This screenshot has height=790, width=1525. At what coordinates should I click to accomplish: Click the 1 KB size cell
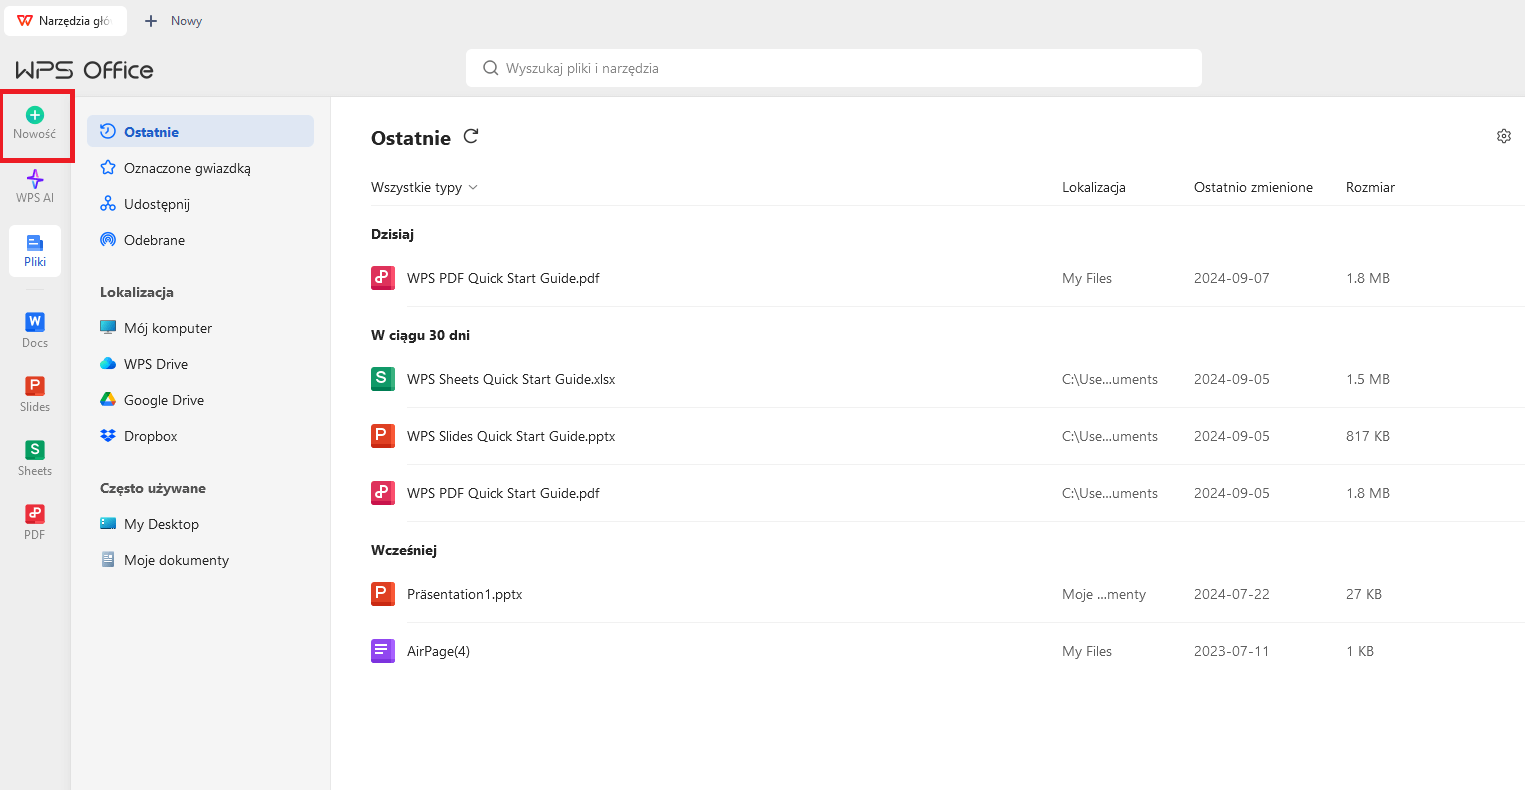point(1360,651)
